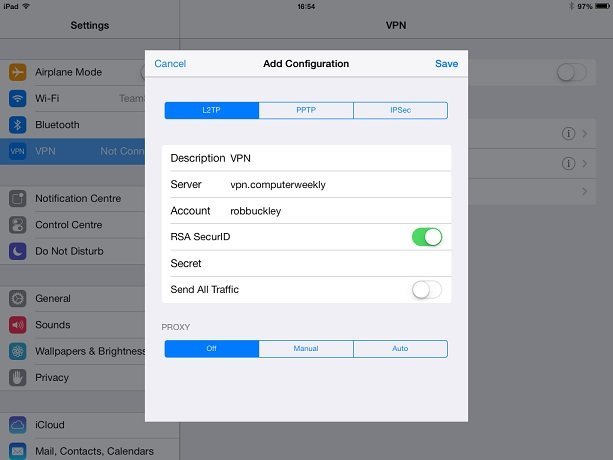Show details via first info chevron row
Image resolution: width=613 pixels, height=460 pixels.
pos(568,134)
